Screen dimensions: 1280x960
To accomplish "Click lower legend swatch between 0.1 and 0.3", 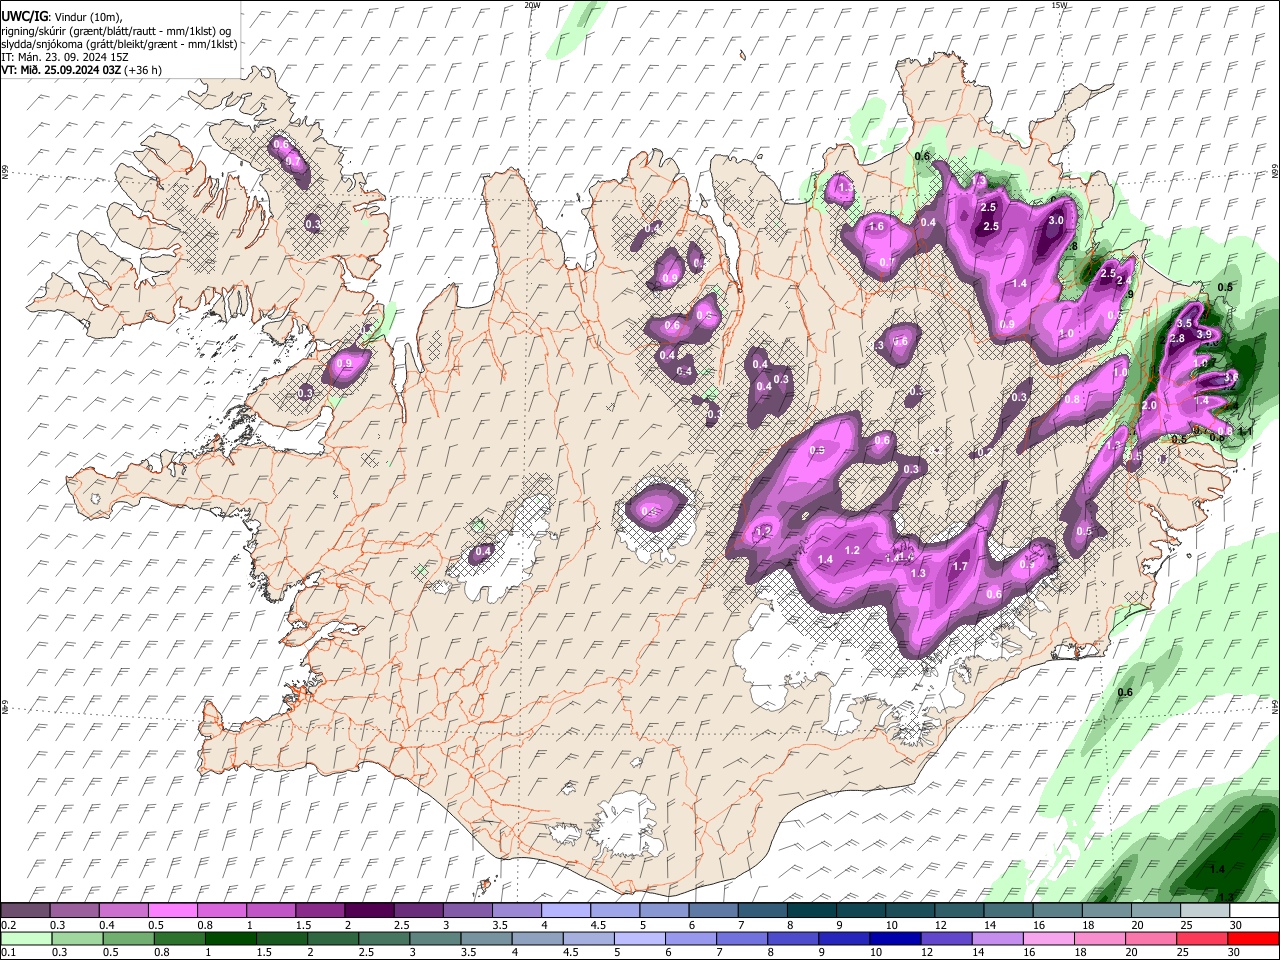I will click(x=26, y=939).
